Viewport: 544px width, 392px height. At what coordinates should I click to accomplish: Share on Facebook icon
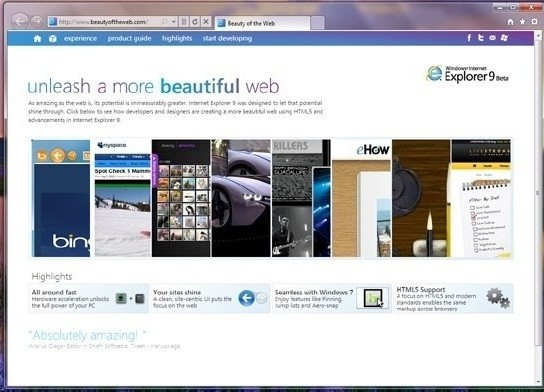[x=469, y=38]
